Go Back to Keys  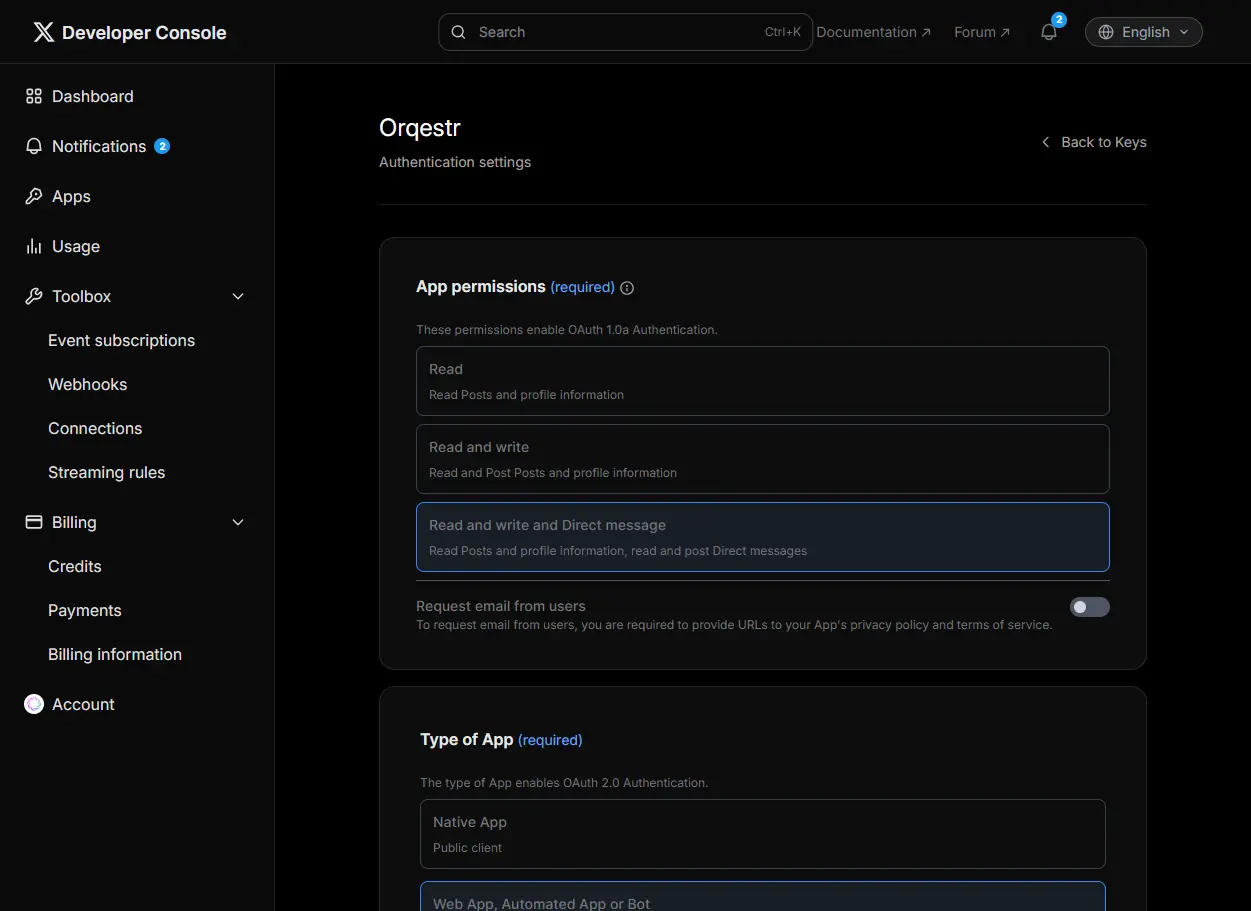[1104, 142]
